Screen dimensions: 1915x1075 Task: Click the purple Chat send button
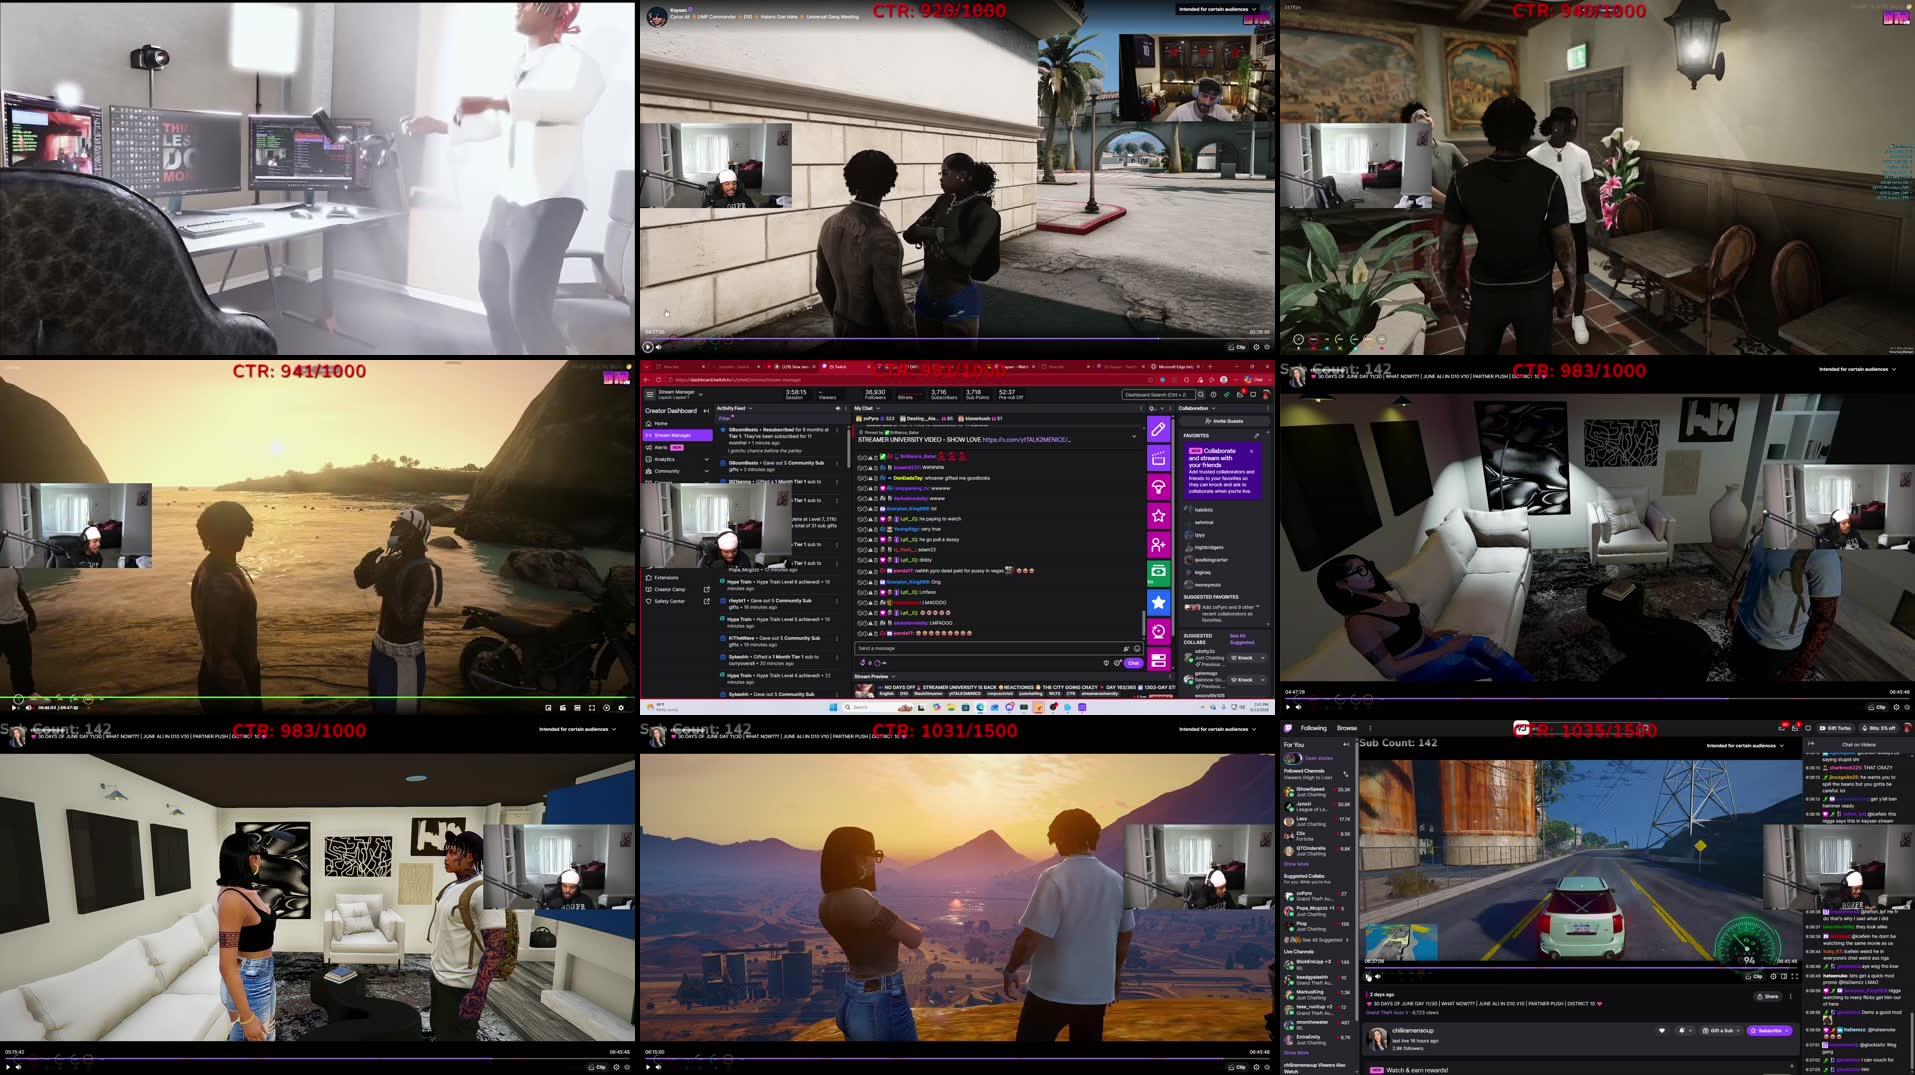[x=1133, y=663]
